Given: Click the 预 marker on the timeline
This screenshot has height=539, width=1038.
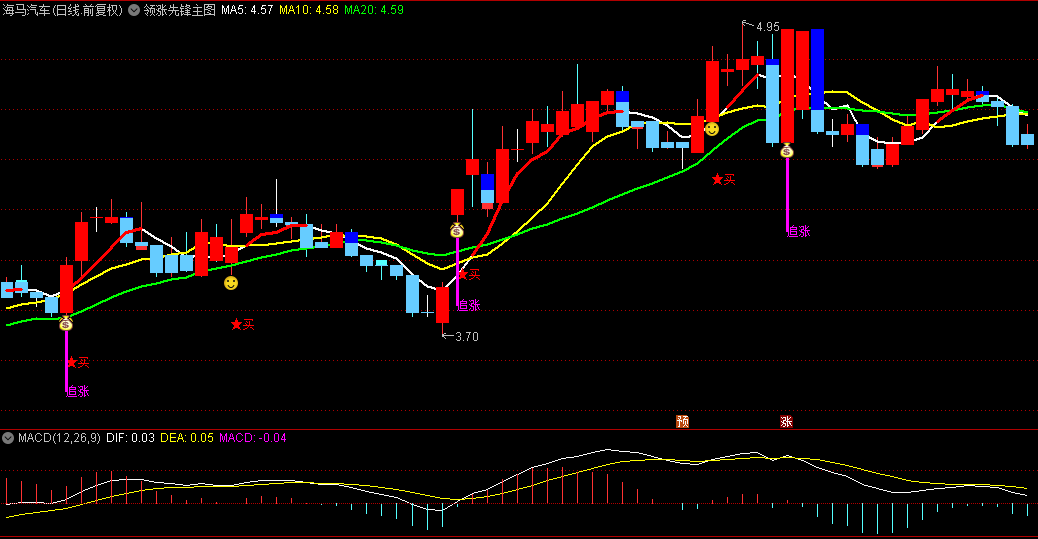Looking at the screenshot, I should (683, 422).
